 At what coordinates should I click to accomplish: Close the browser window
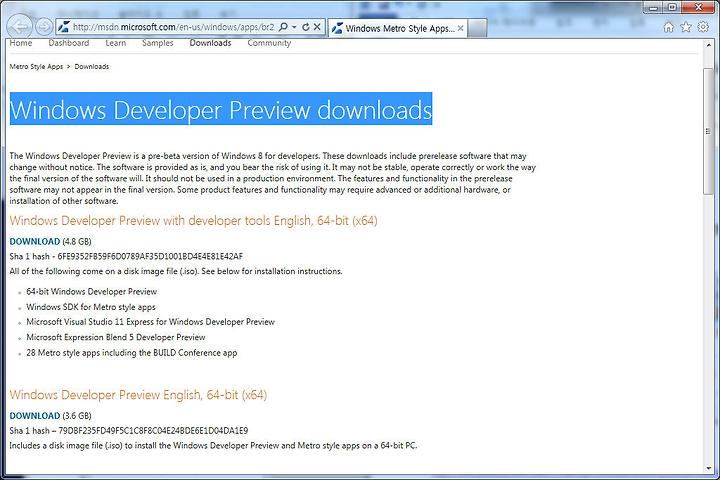click(x=698, y=7)
